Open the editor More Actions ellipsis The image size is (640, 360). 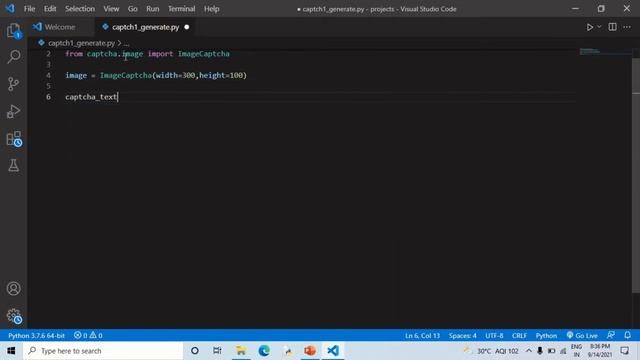tap(627, 27)
